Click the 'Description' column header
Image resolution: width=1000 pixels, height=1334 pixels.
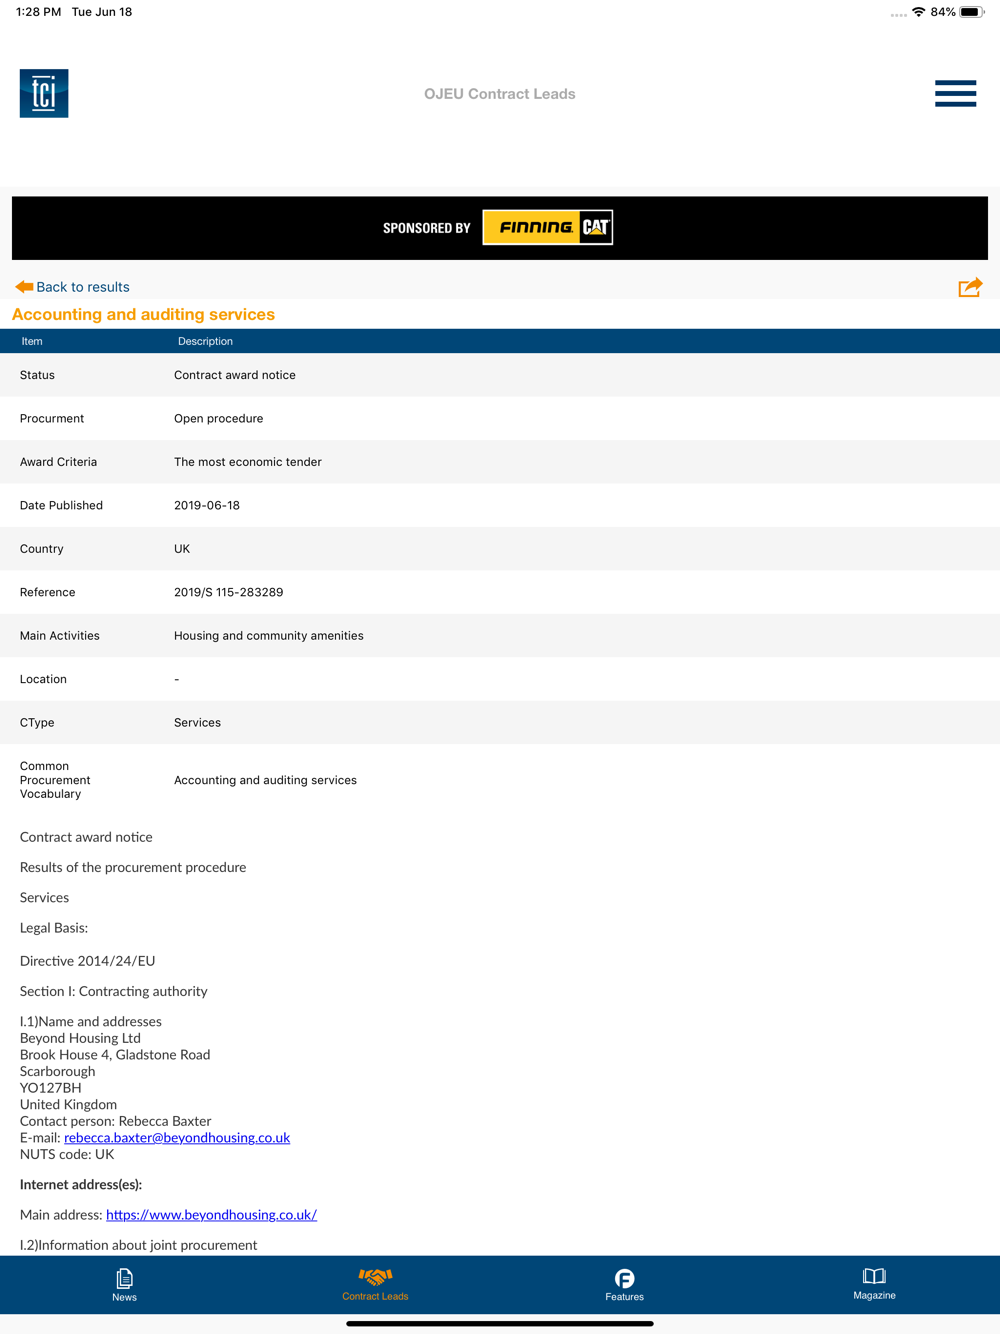point(205,341)
